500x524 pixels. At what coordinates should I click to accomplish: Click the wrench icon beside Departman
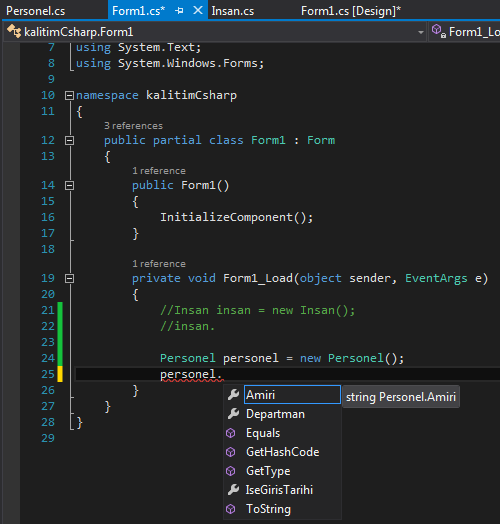tap(233, 414)
